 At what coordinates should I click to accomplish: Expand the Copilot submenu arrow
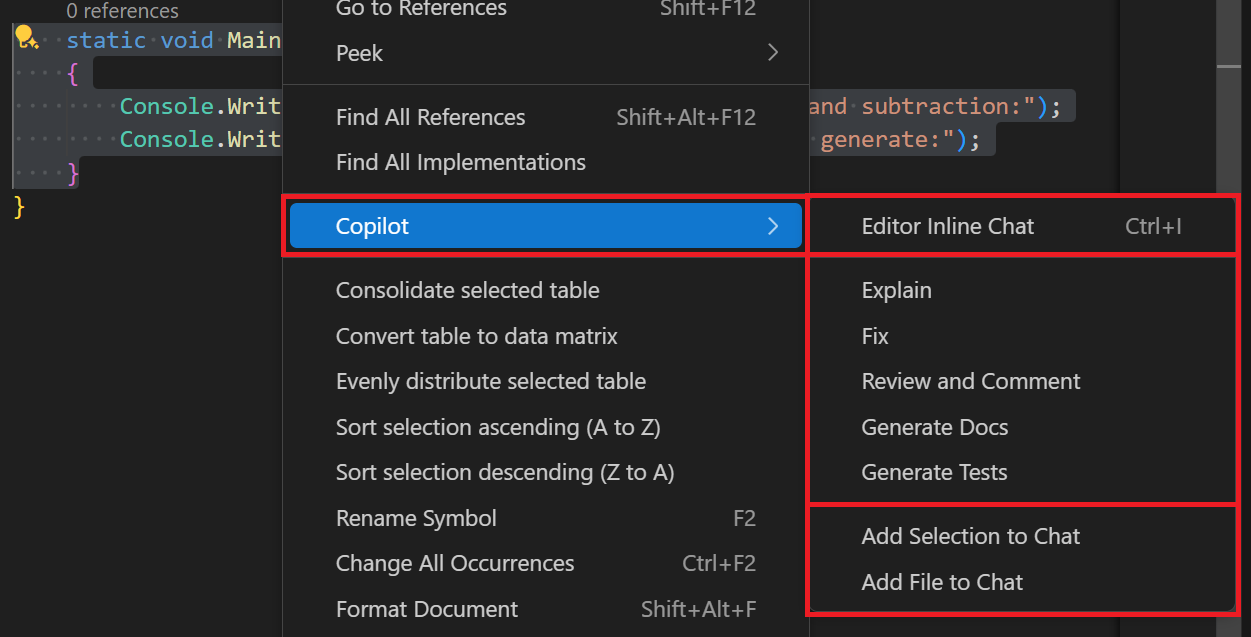pyautogui.click(x=772, y=226)
